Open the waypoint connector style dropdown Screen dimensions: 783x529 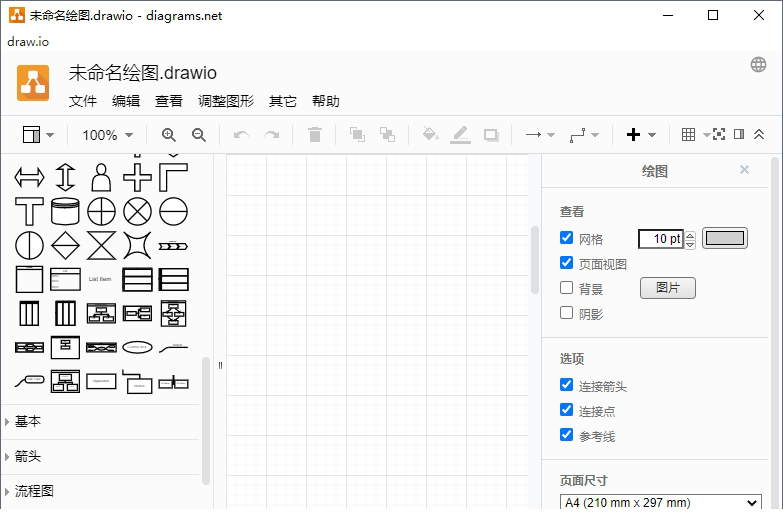[584, 135]
